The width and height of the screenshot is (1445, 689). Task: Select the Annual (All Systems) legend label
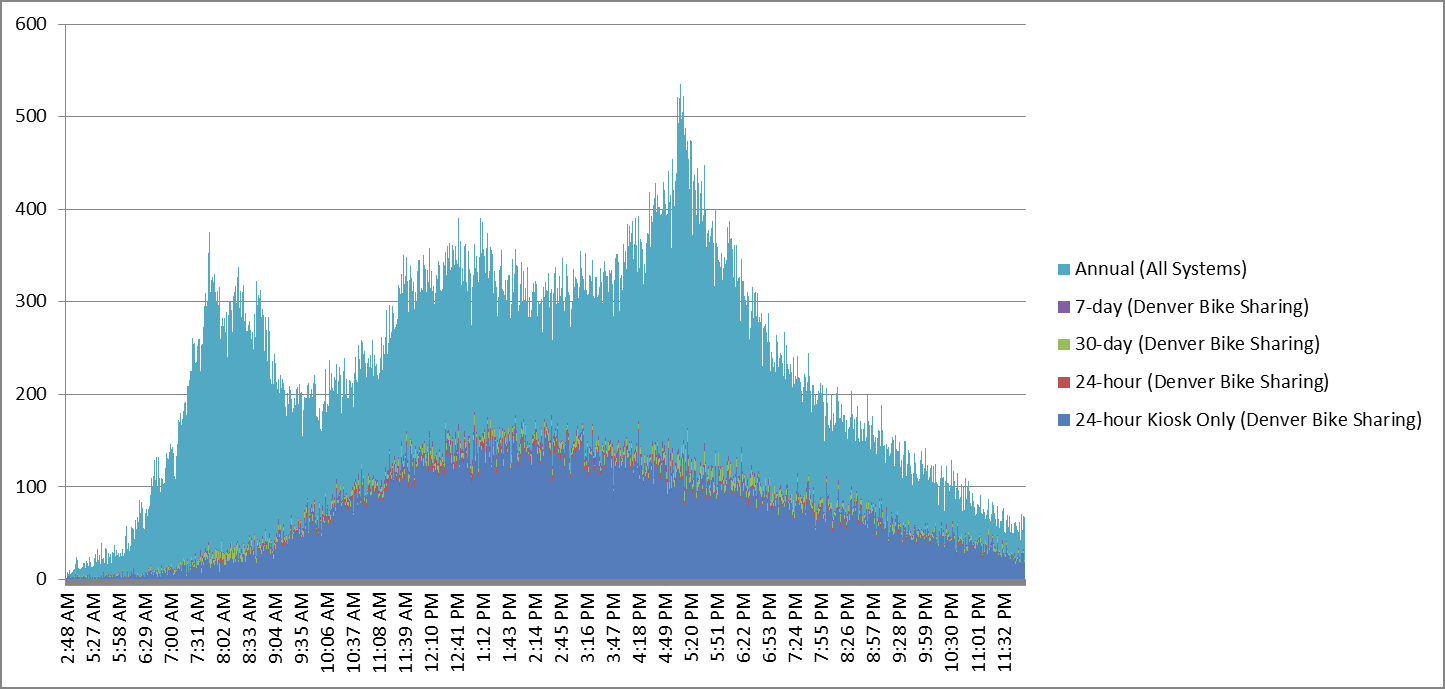pos(1161,269)
